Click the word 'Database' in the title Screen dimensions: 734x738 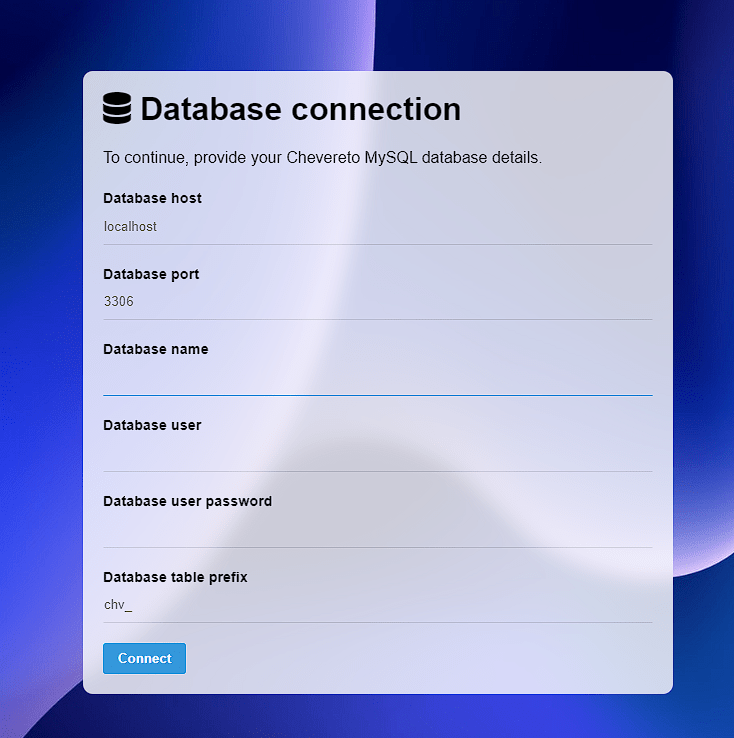(x=211, y=109)
